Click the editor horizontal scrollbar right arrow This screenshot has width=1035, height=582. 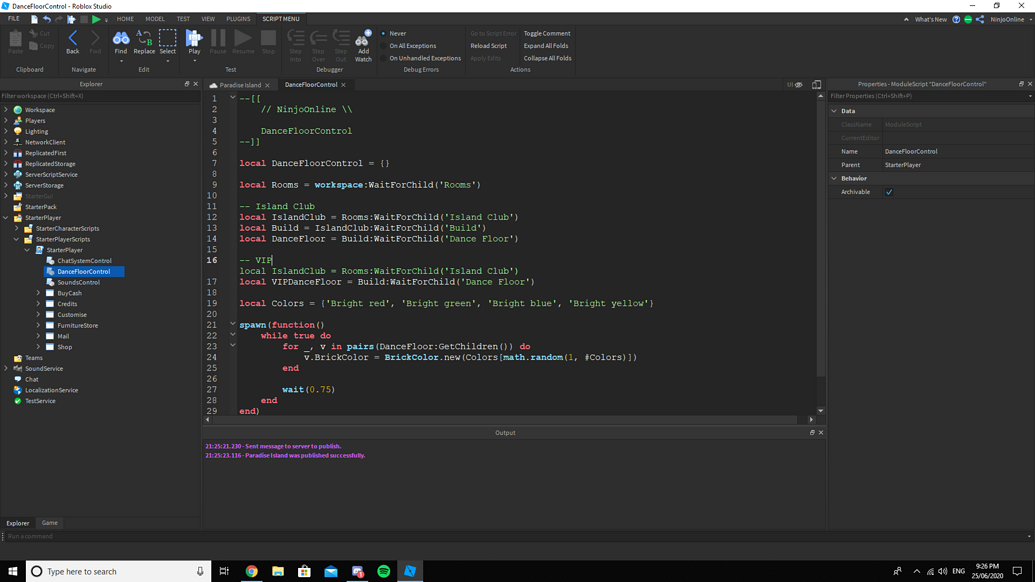(x=811, y=419)
